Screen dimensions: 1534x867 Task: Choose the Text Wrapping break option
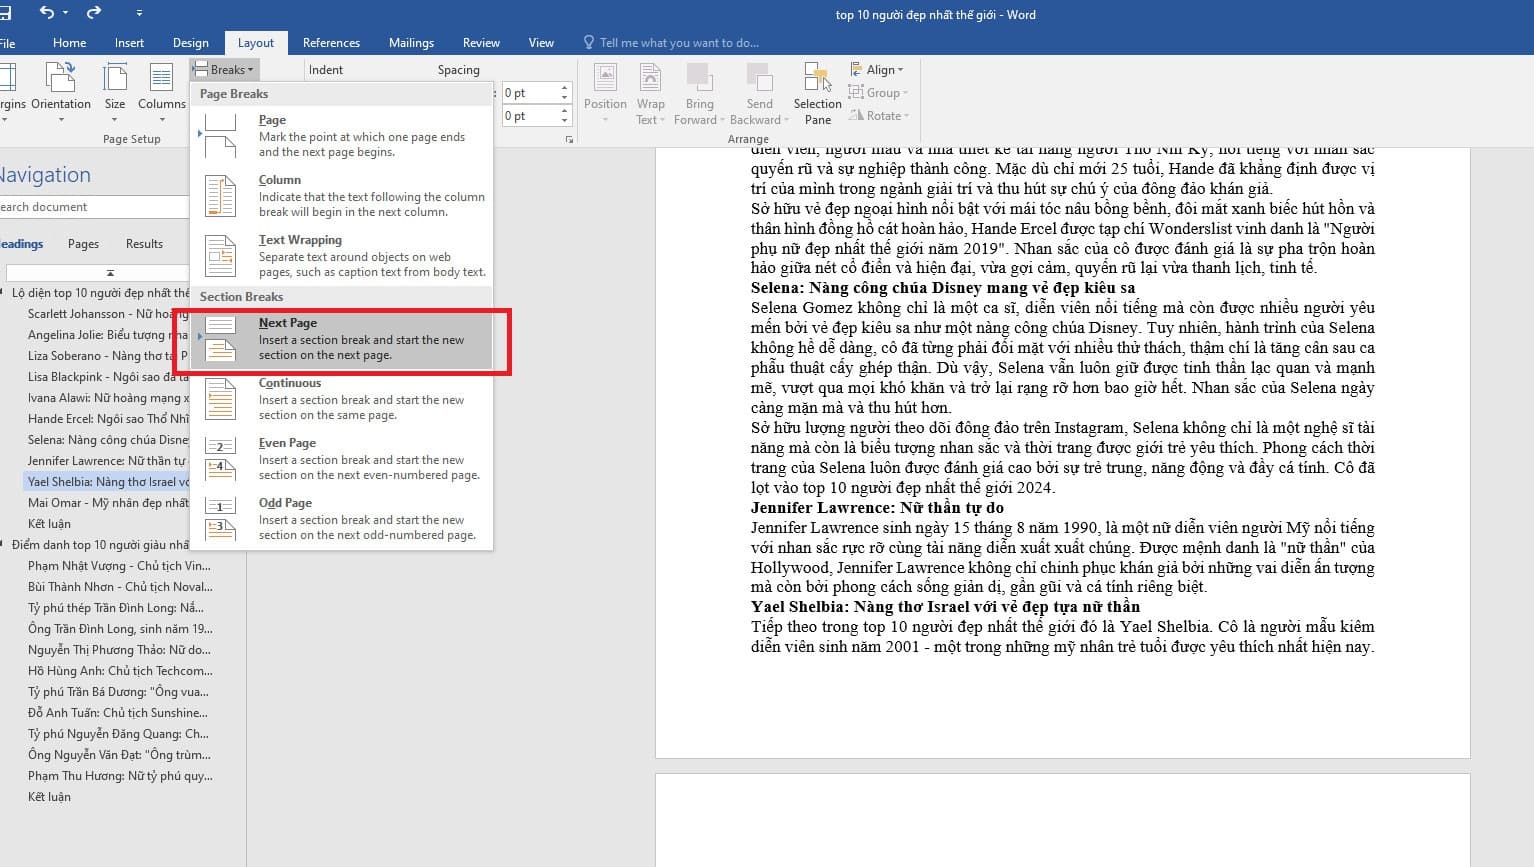point(342,255)
